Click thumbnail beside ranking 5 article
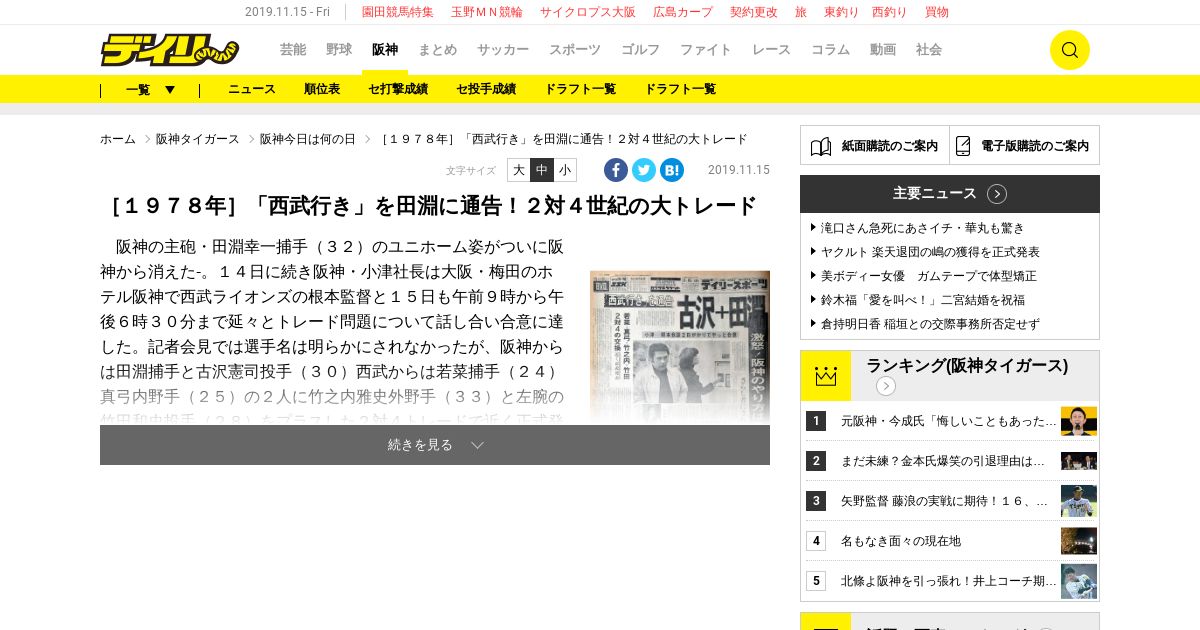The width and height of the screenshot is (1200, 630). point(1079,581)
